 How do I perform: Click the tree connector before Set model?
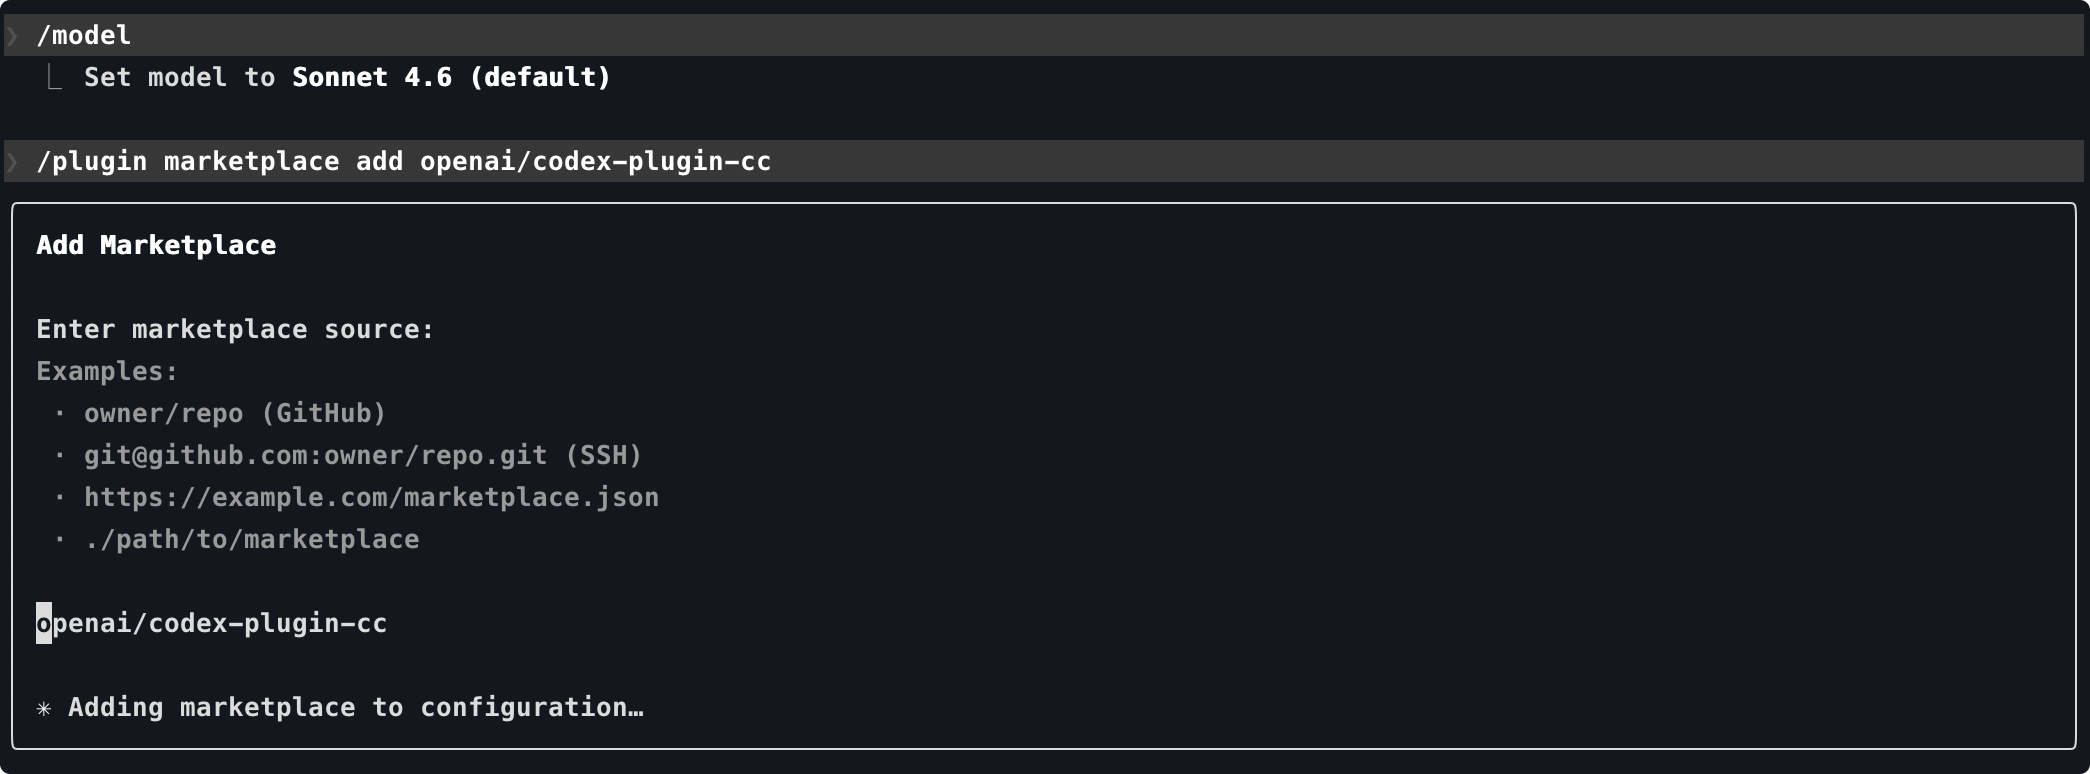[x=54, y=78]
